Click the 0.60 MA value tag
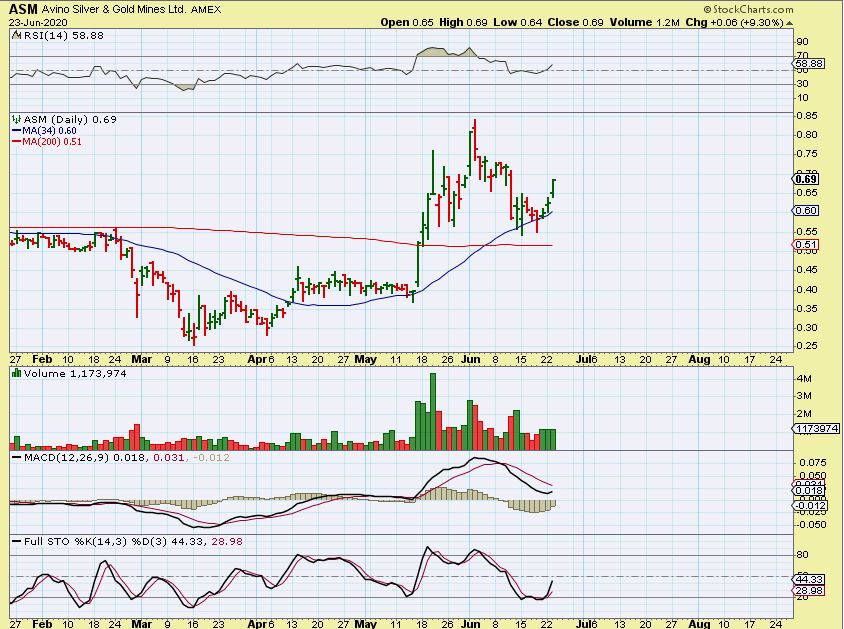Viewport: 844px width, 629px height. point(806,210)
